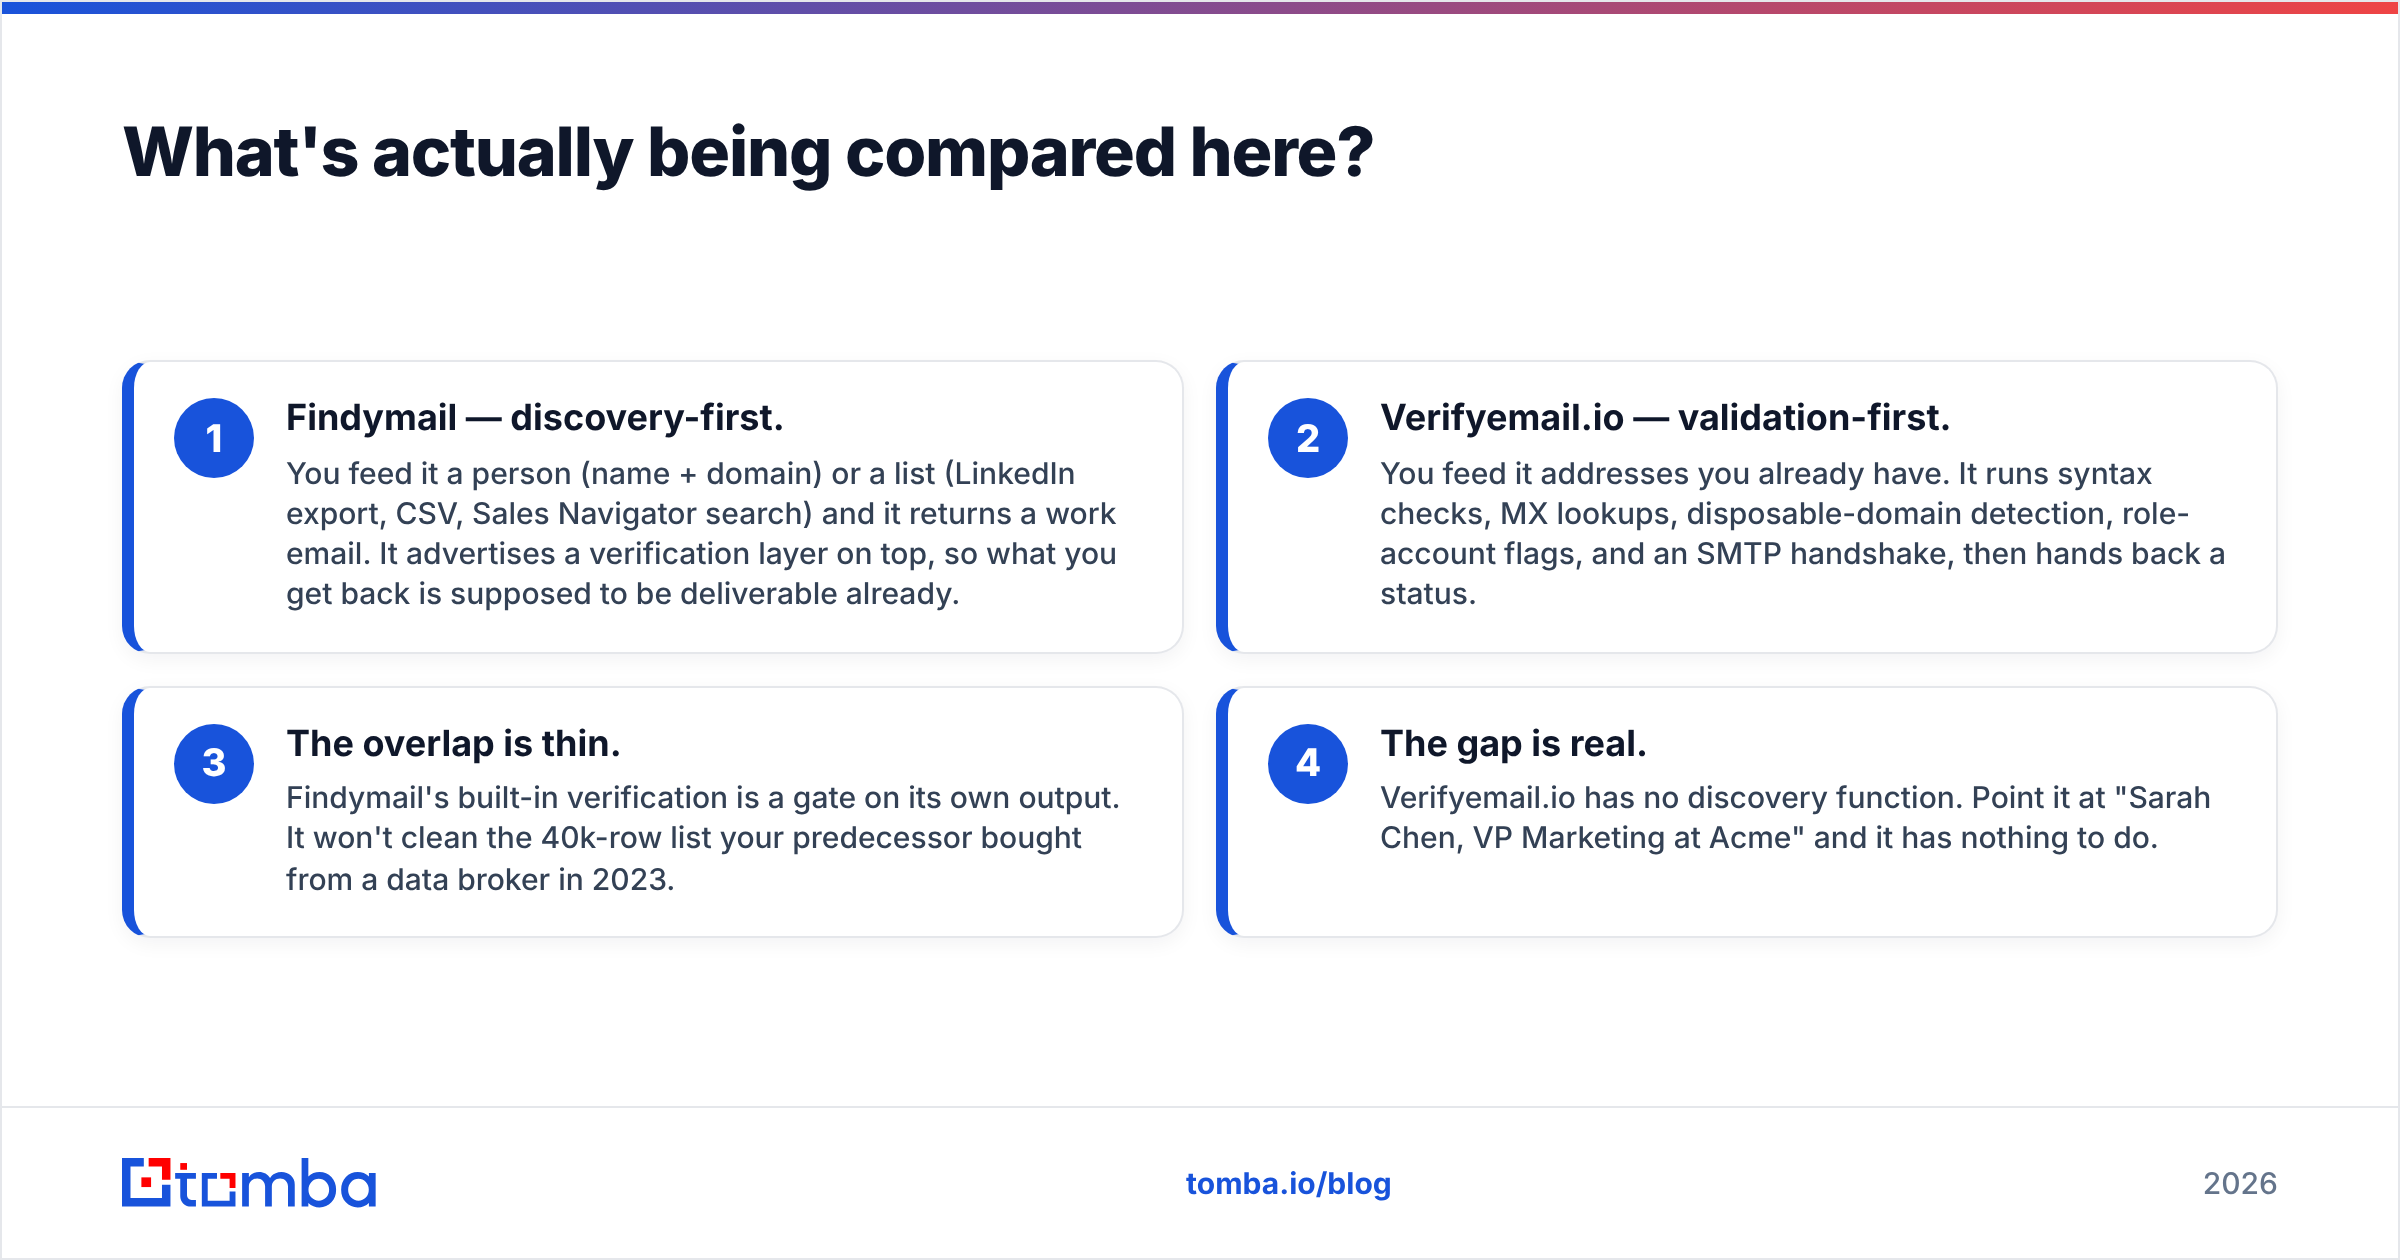Select the 'Findymail — discovery-first.' heading
Screen dimensions: 2400x1260
[535, 418]
